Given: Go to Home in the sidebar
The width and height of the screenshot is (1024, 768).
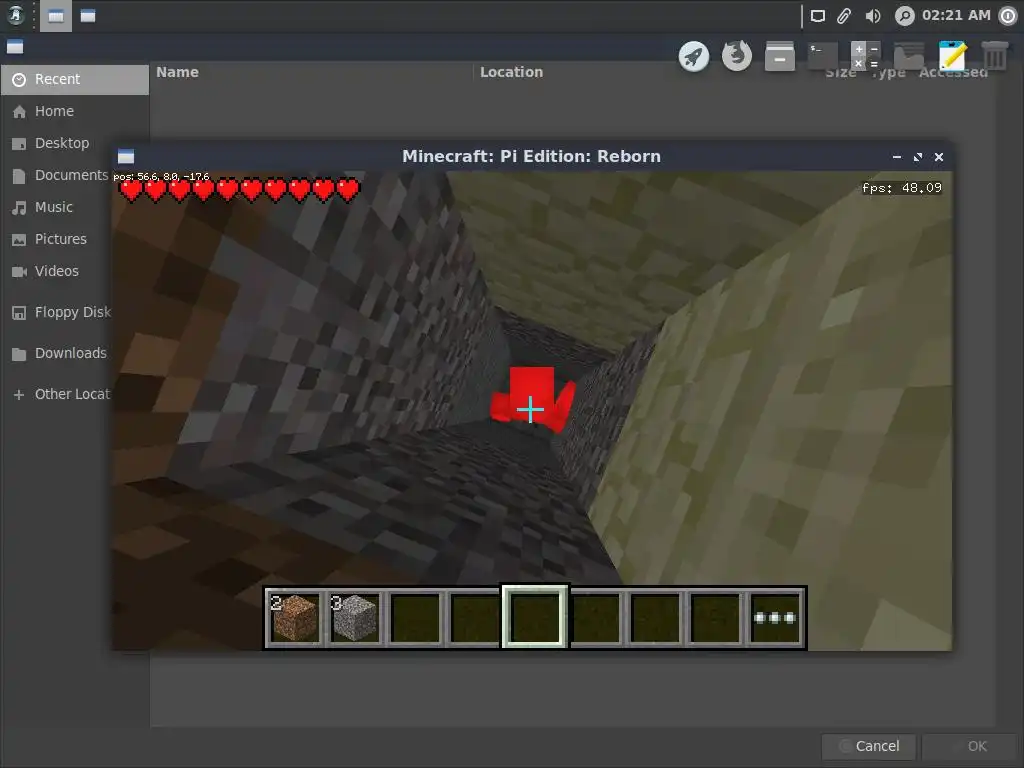Looking at the screenshot, I should [x=74, y=112].
